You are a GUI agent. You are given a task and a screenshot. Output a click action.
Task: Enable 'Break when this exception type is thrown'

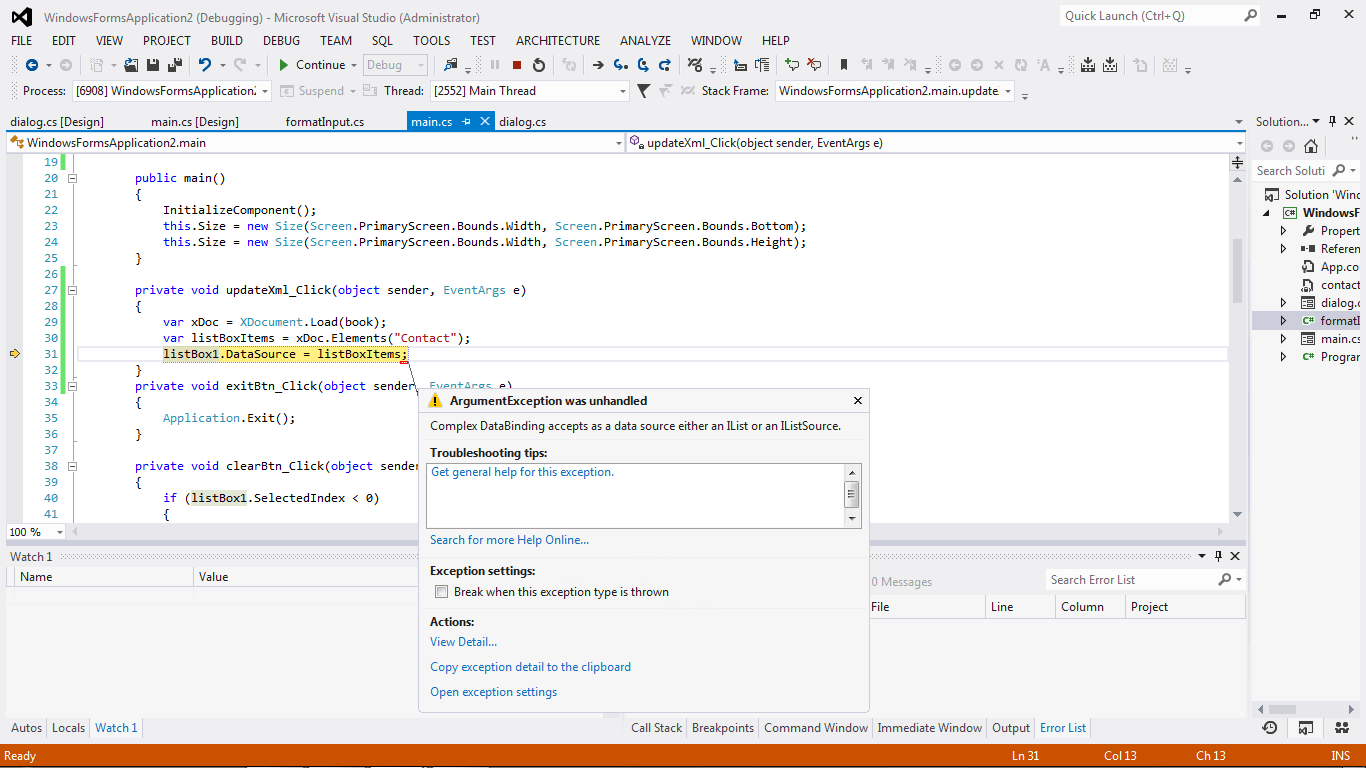click(x=441, y=592)
